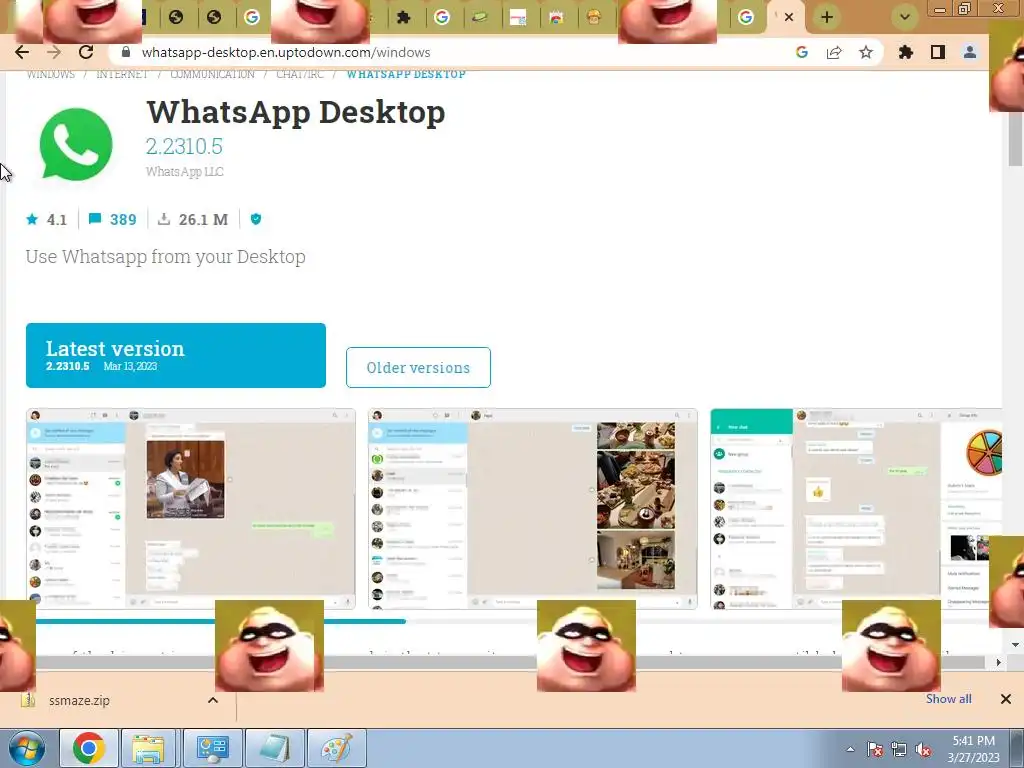
Task: Expand ssmaze.zip download options chevron
Action: (x=212, y=700)
